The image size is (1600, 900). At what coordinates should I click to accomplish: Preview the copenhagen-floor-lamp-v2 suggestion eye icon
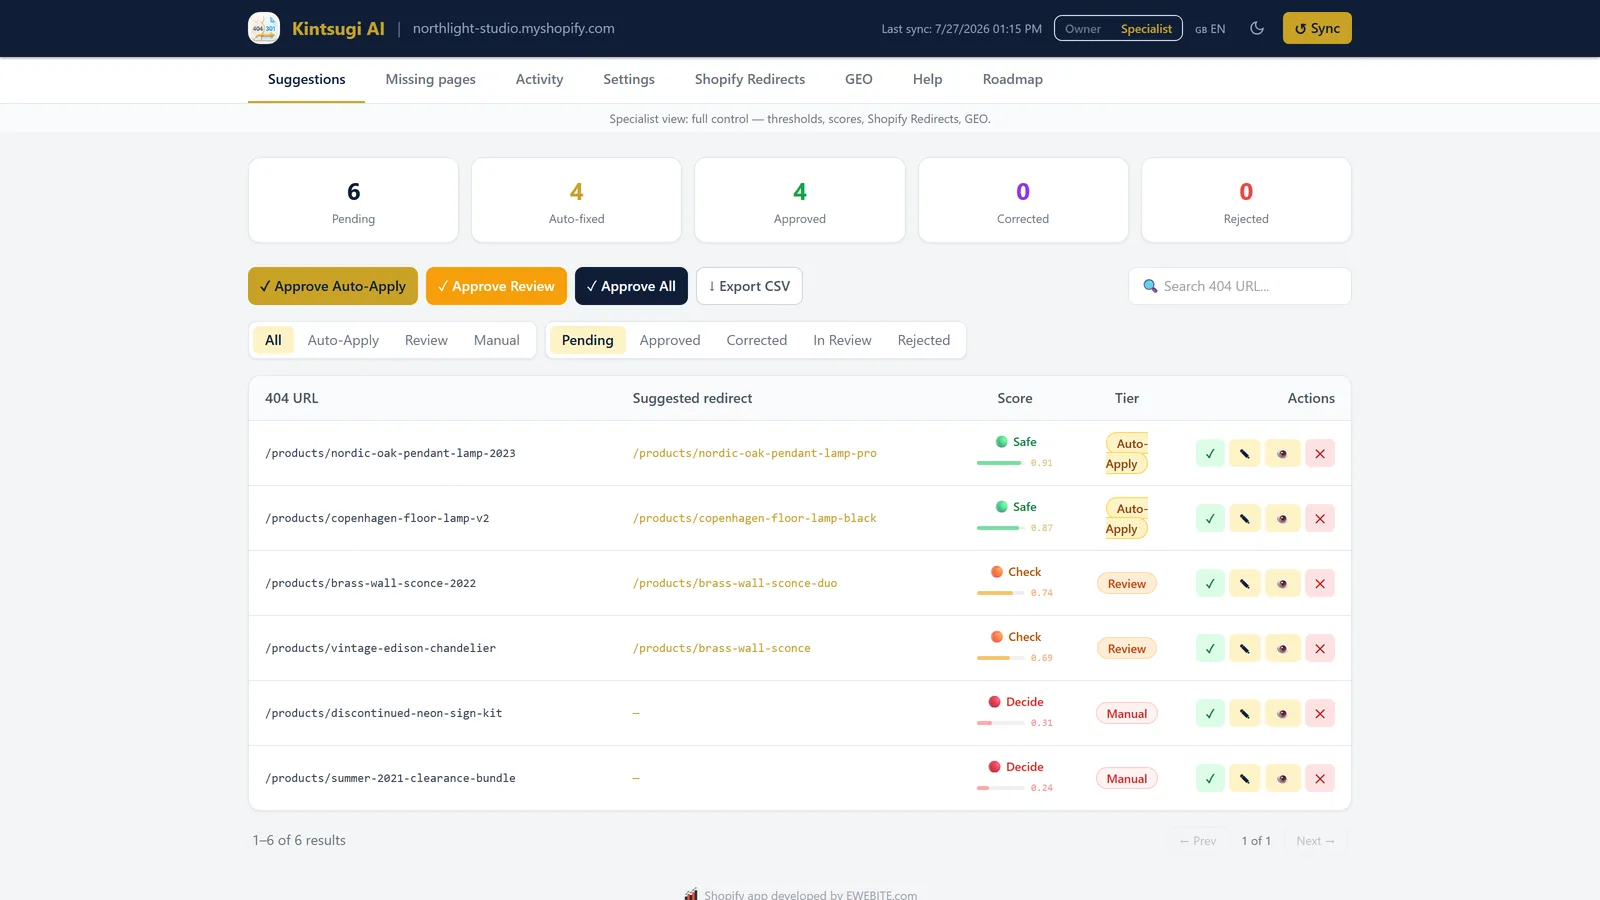(x=1283, y=519)
